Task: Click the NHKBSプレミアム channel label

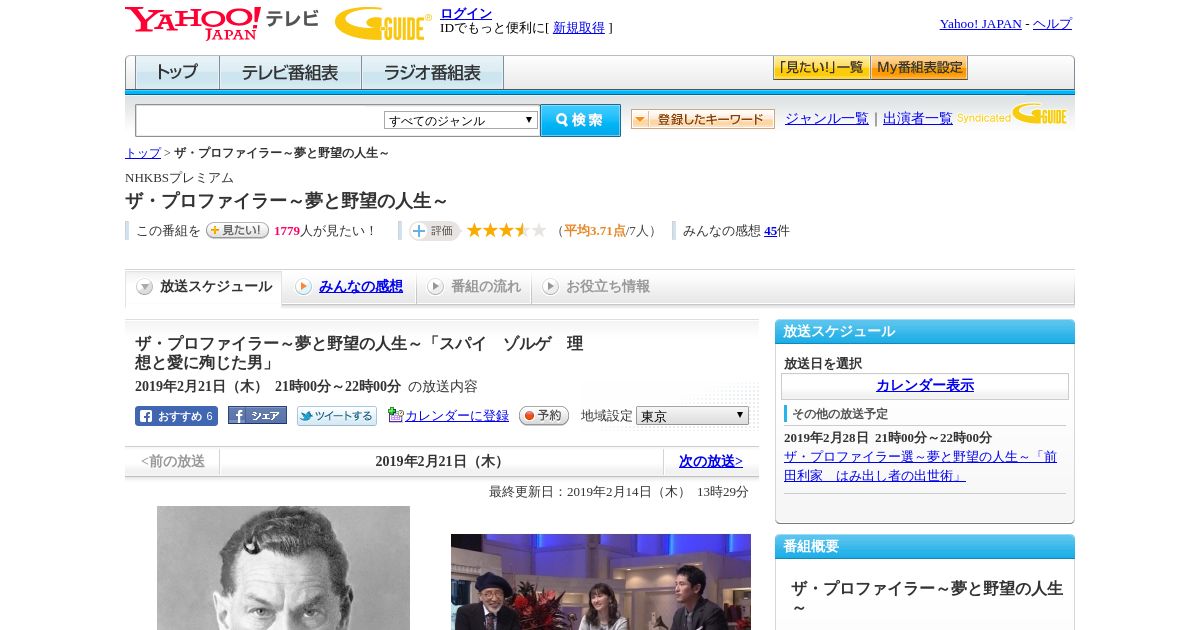Action: tap(179, 178)
